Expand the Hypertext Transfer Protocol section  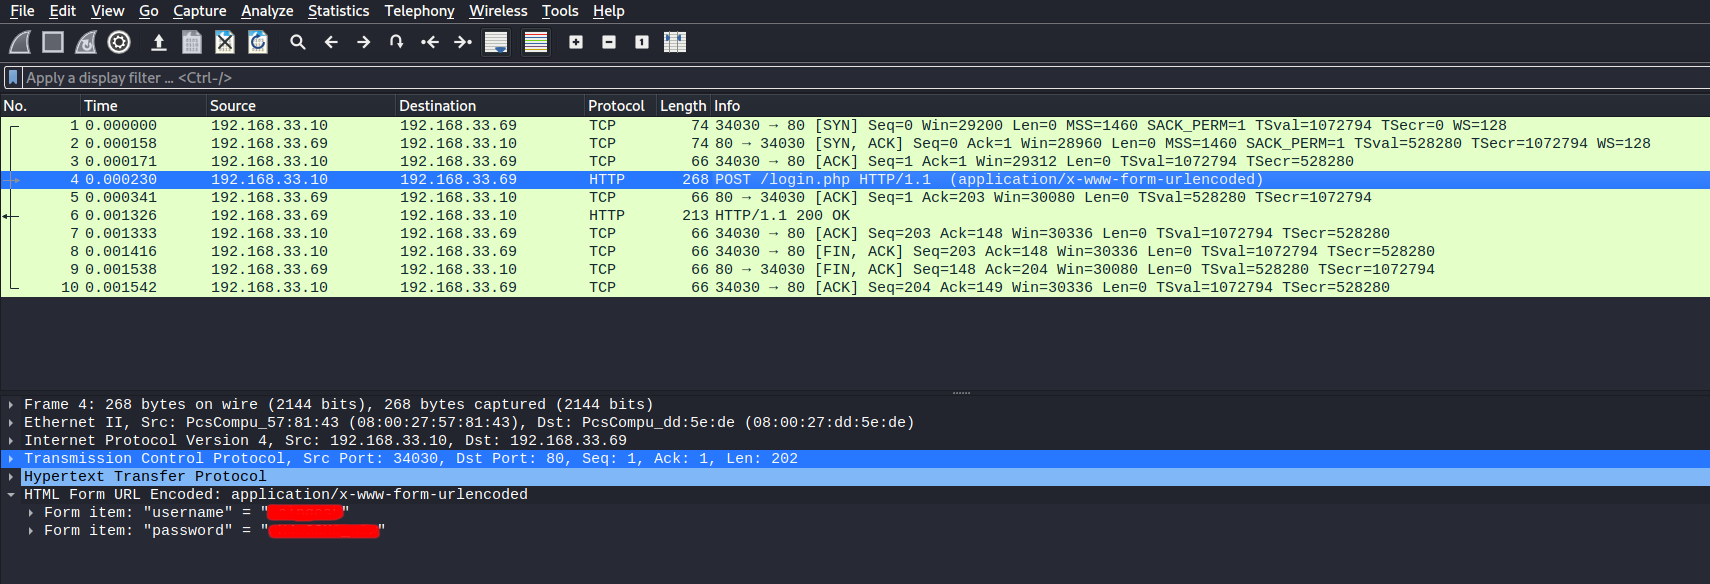pos(11,477)
